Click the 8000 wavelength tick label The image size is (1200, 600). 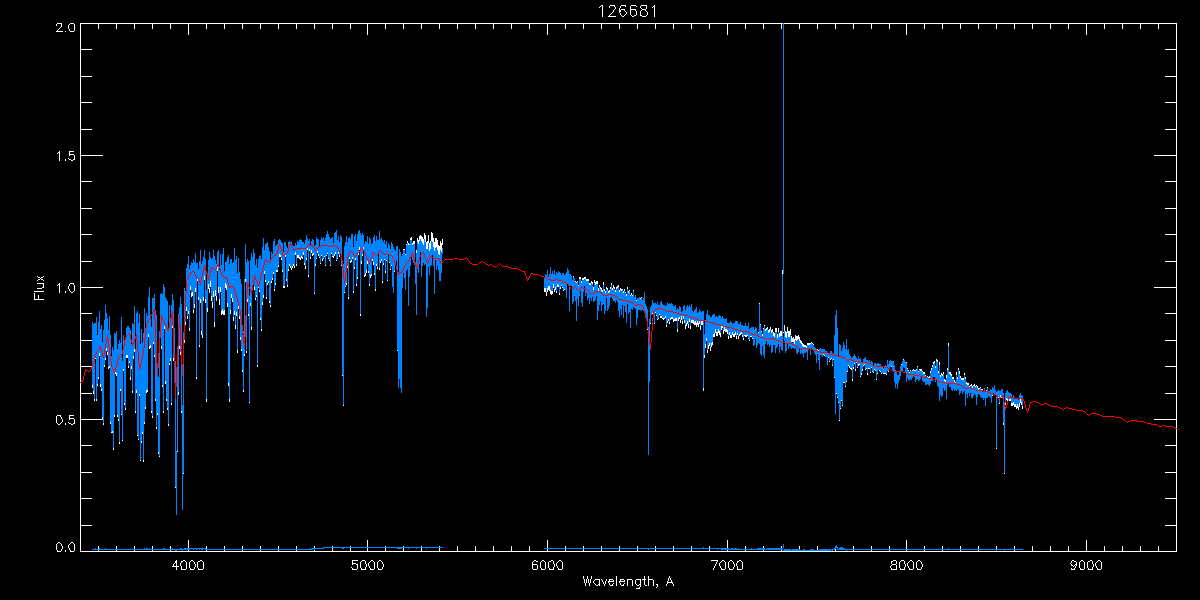(x=907, y=565)
